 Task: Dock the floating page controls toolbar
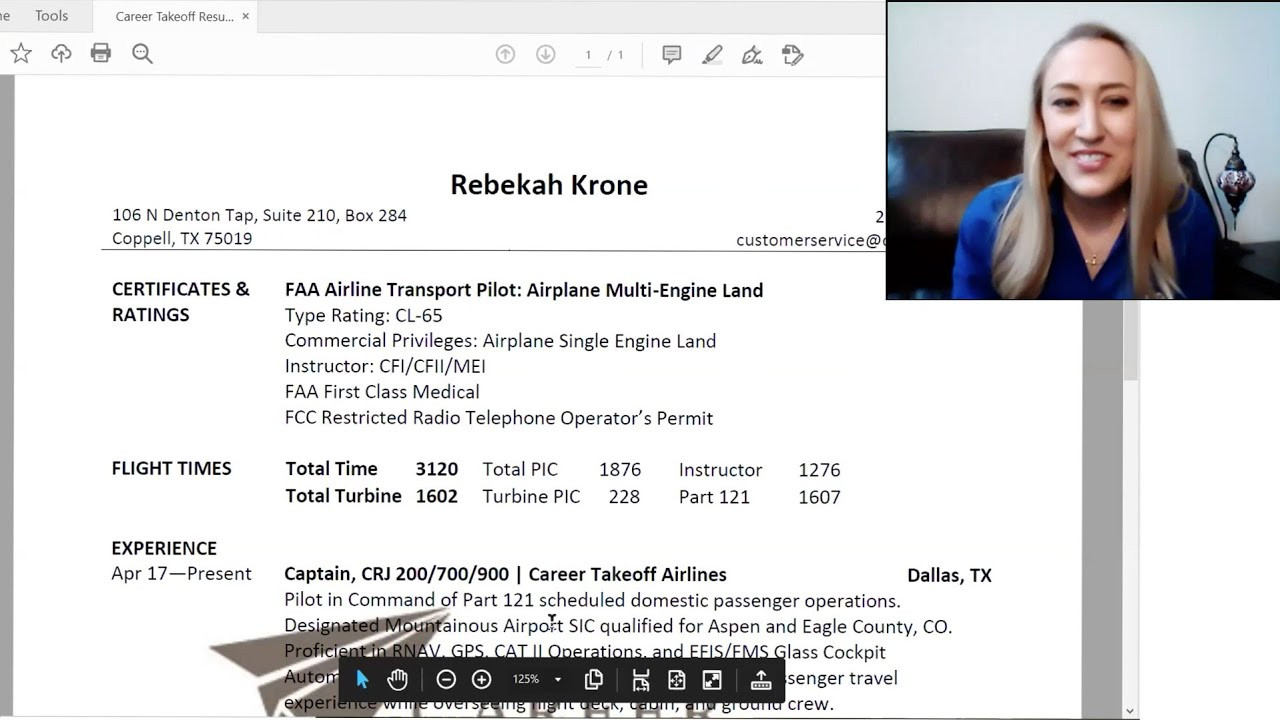tap(761, 680)
